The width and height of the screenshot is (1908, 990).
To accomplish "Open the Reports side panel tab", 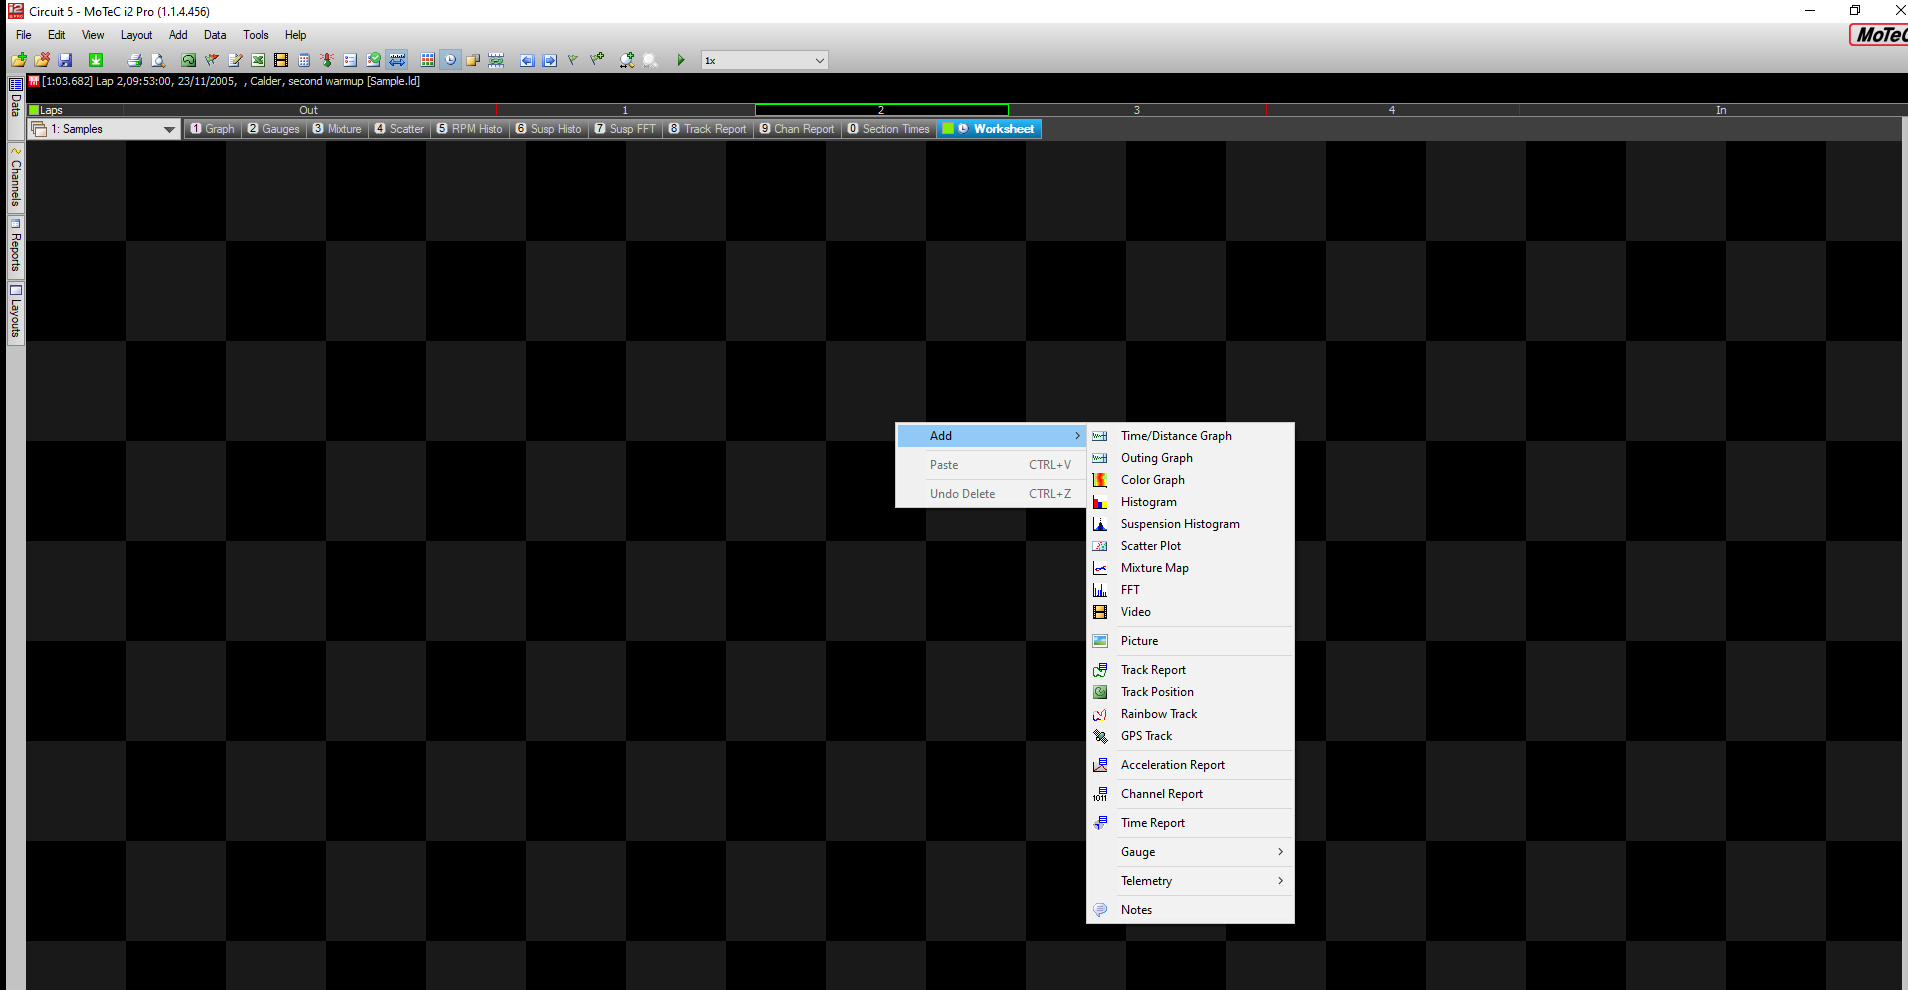I will 15,247.
